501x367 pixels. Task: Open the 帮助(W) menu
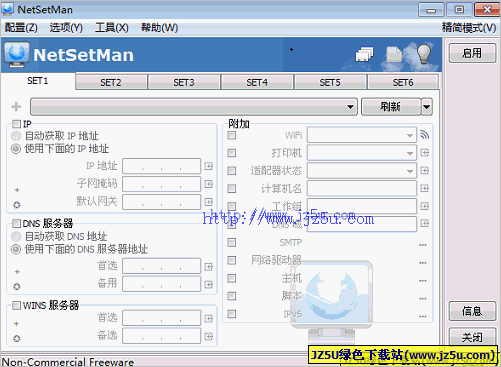coord(159,28)
